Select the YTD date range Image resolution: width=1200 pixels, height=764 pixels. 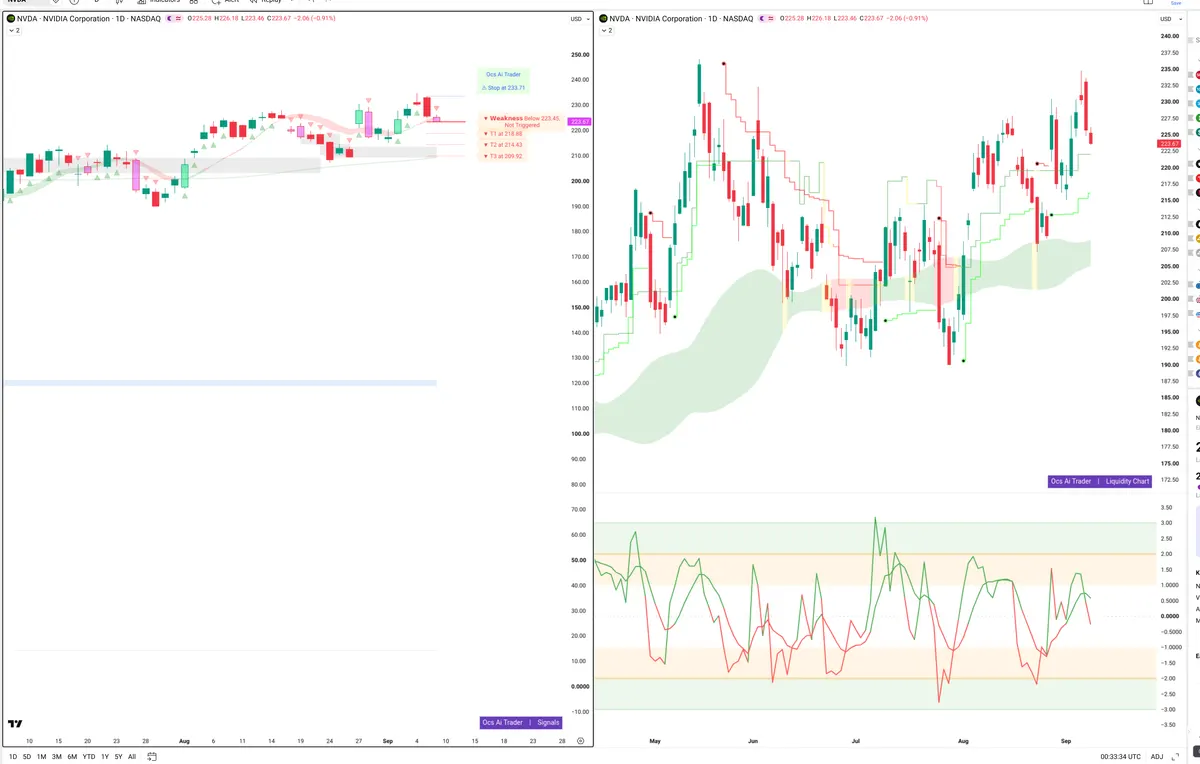click(89, 756)
